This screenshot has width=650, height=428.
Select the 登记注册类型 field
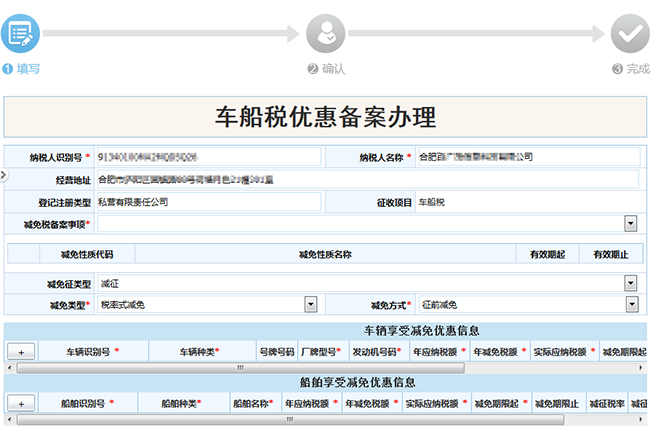[208, 201]
